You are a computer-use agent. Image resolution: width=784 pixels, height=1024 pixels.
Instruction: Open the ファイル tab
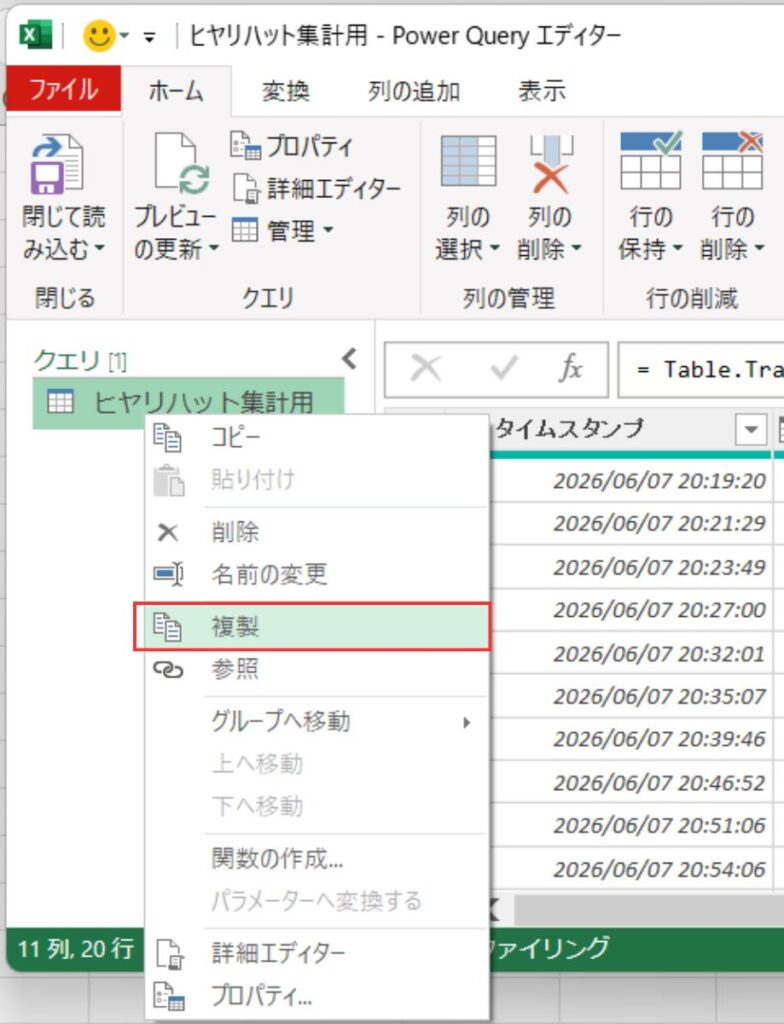(63, 89)
